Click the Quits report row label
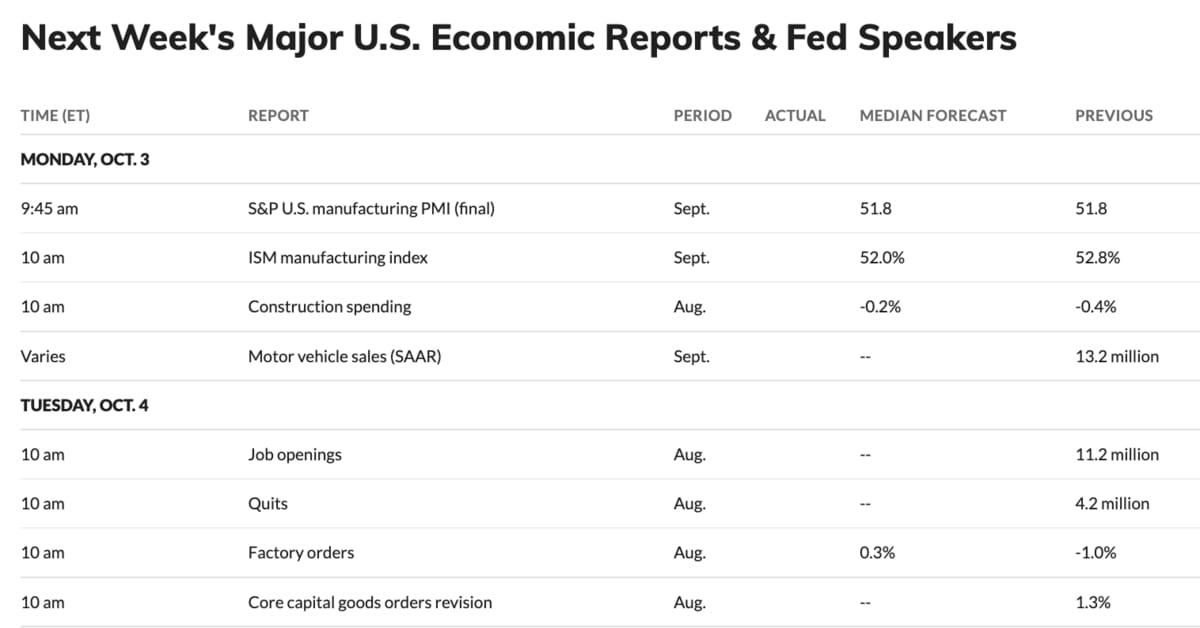This screenshot has width=1200, height=628. pos(267,504)
